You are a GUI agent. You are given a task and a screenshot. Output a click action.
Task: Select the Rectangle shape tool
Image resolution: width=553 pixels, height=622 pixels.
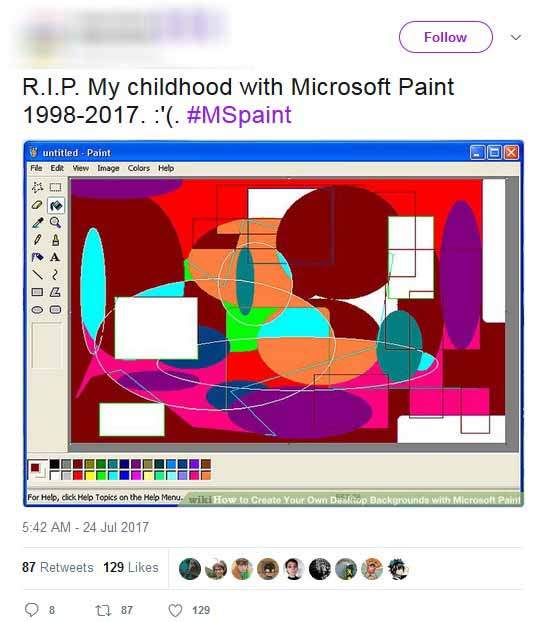coord(37,292)
